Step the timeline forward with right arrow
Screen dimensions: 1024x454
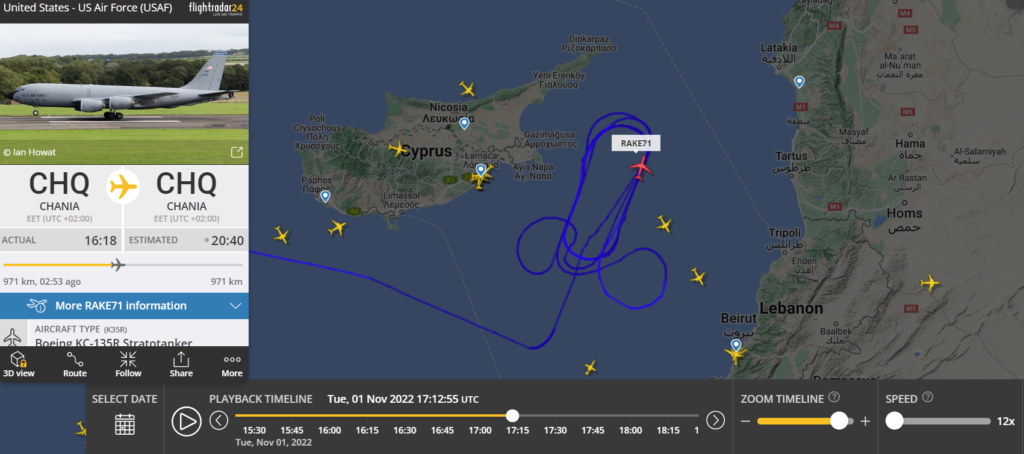click(x=716, y=420)
